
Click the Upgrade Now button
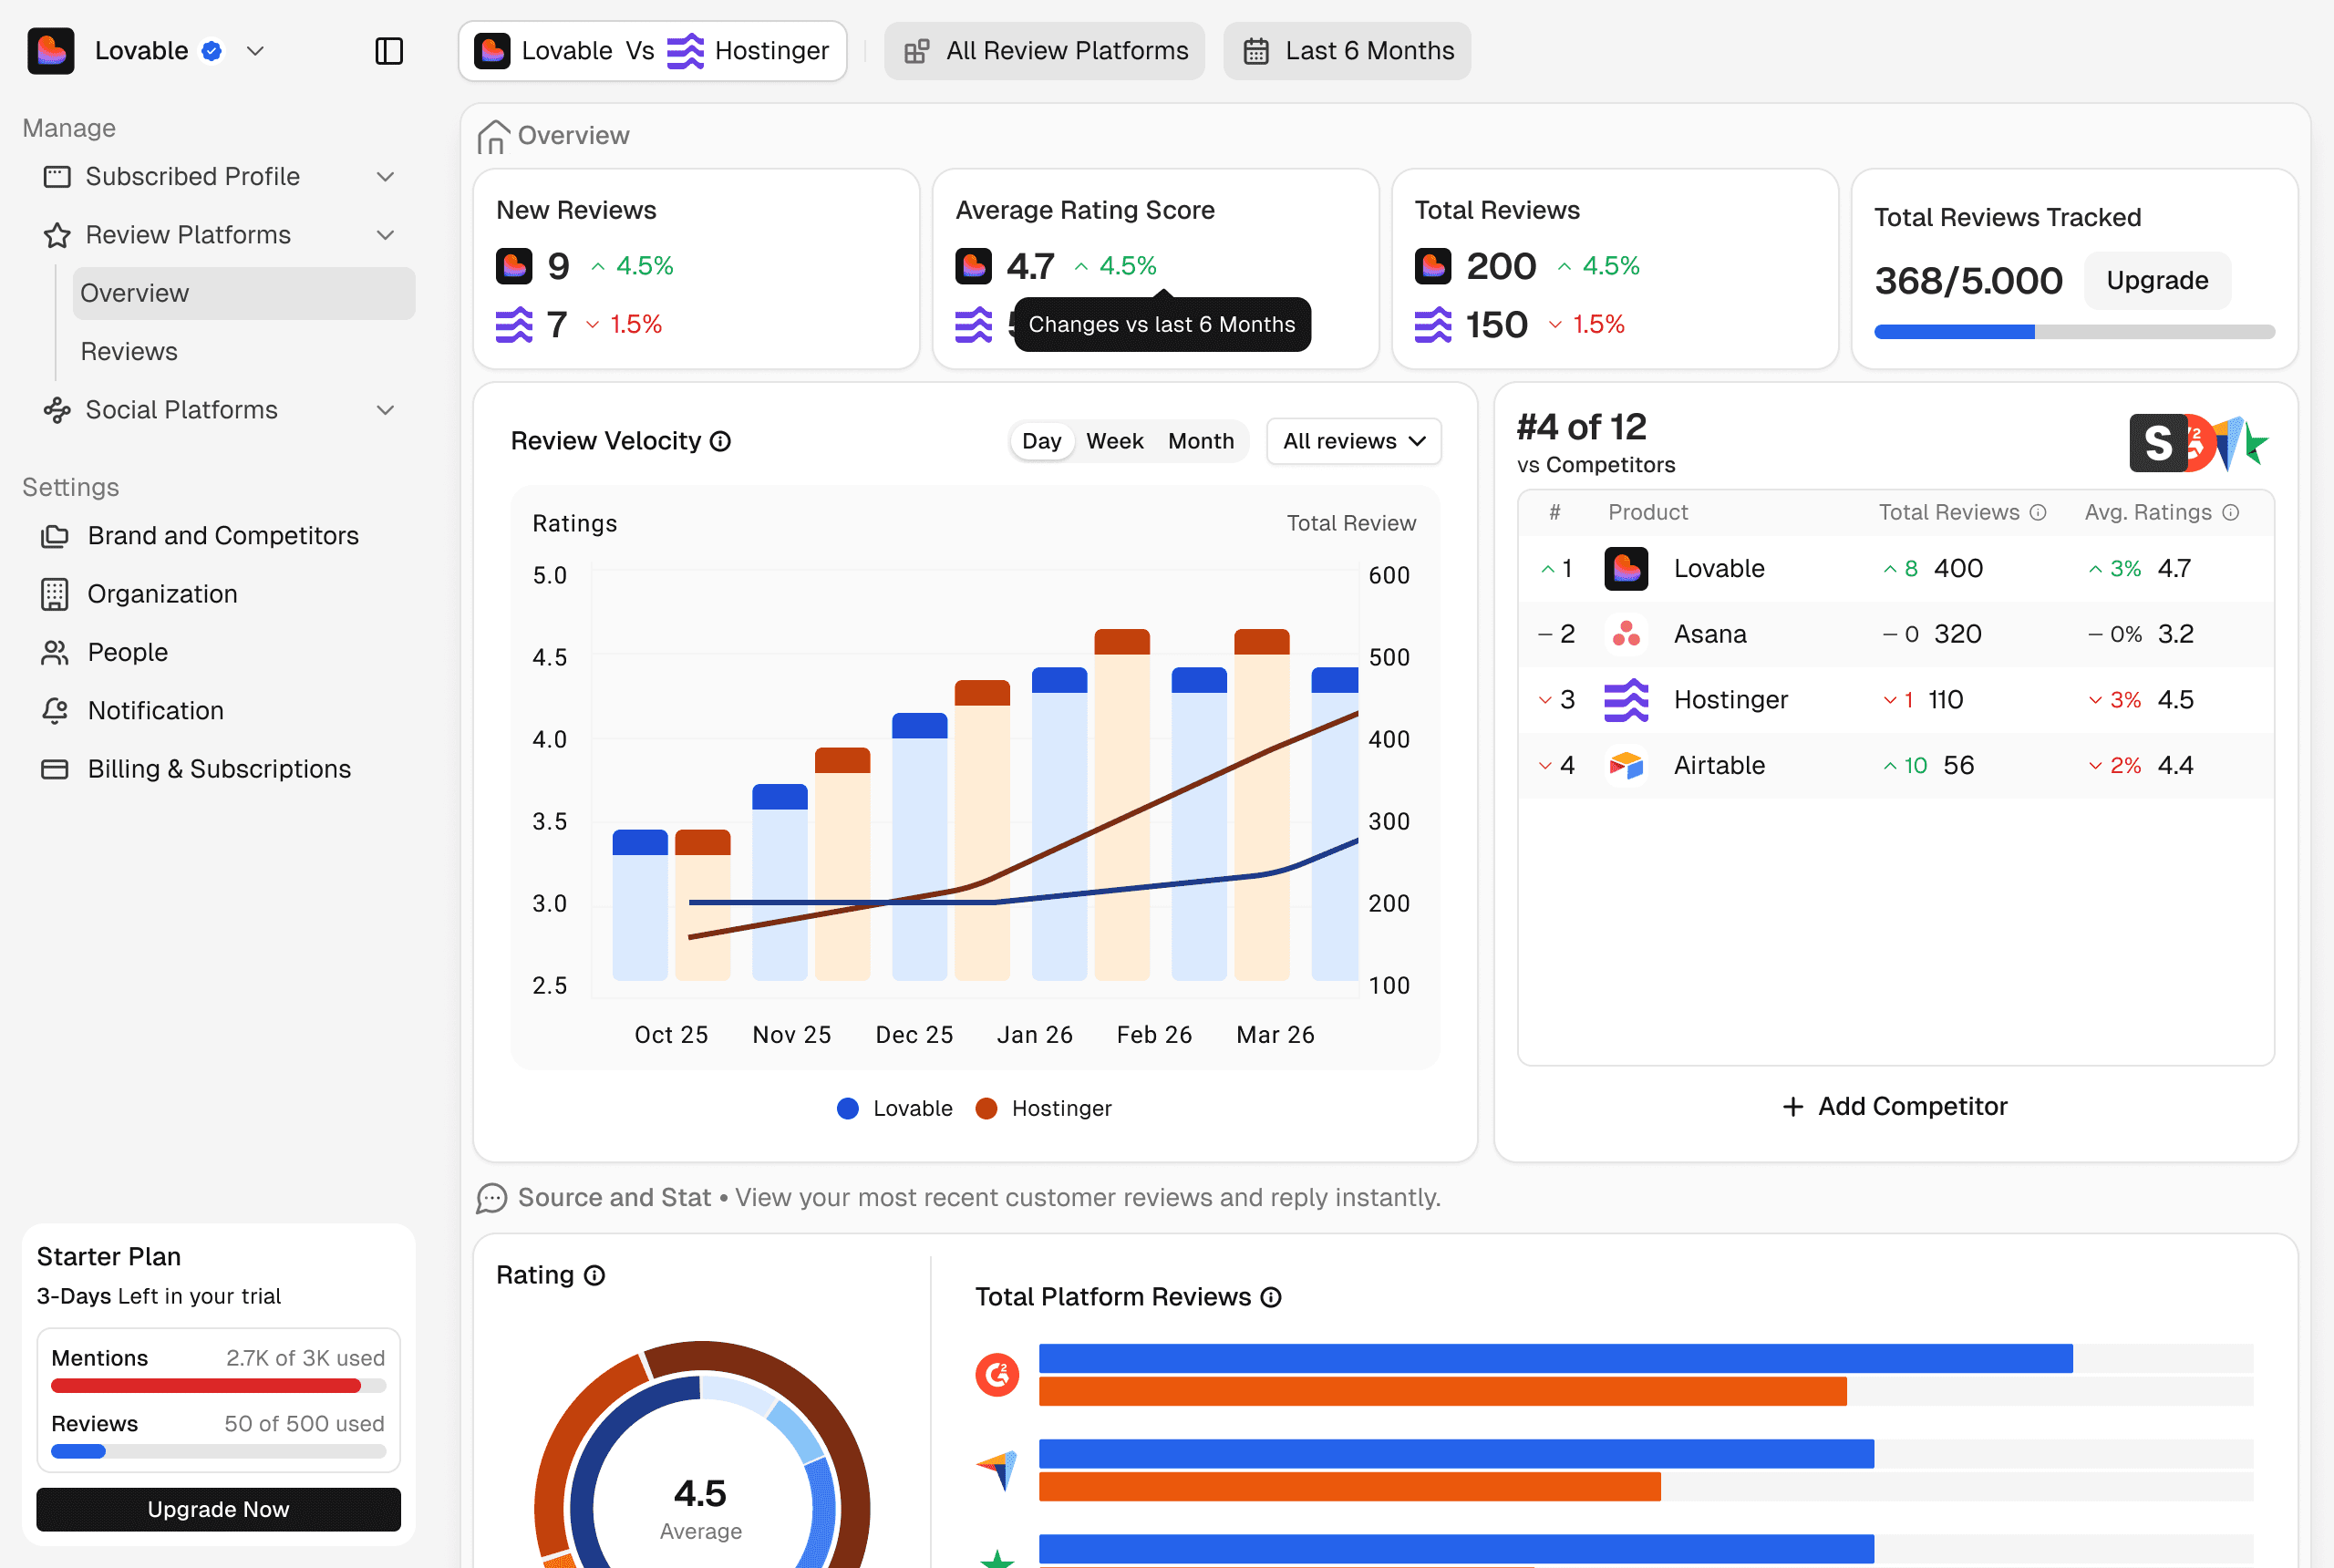218,1509
